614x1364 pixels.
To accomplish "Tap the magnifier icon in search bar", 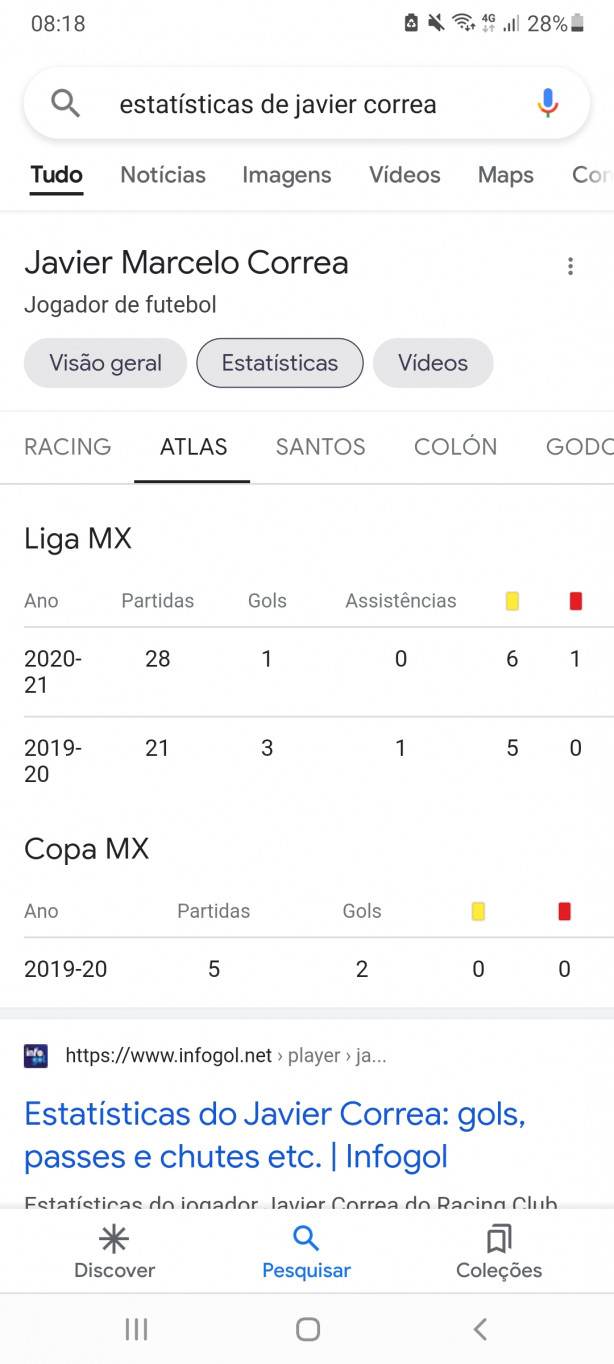I will tap(65, 103).
